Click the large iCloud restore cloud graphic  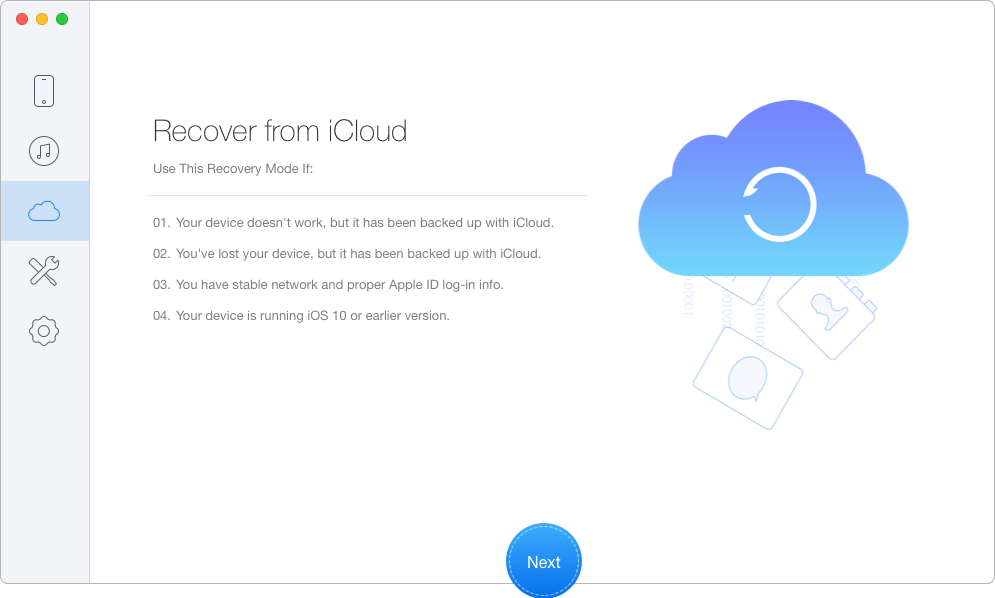pyautogui.click(x=774, y=189)
